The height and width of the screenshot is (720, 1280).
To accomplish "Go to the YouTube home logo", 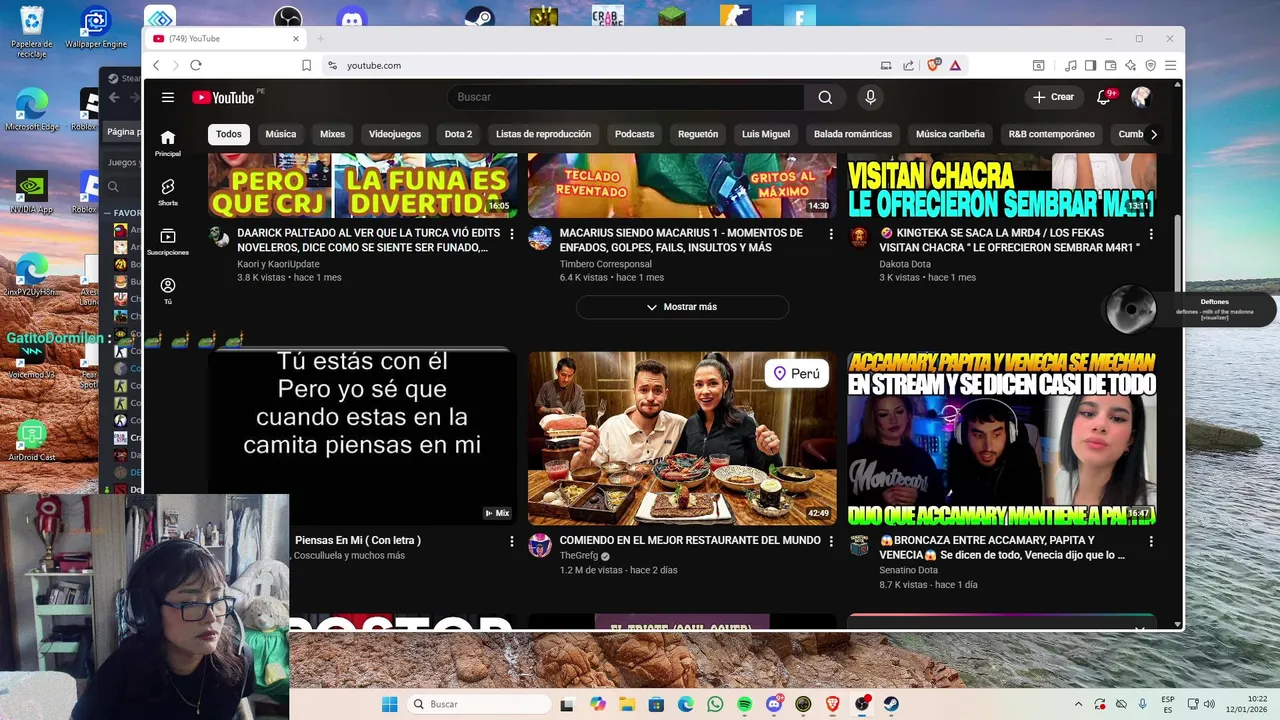I will coord(223,97).
